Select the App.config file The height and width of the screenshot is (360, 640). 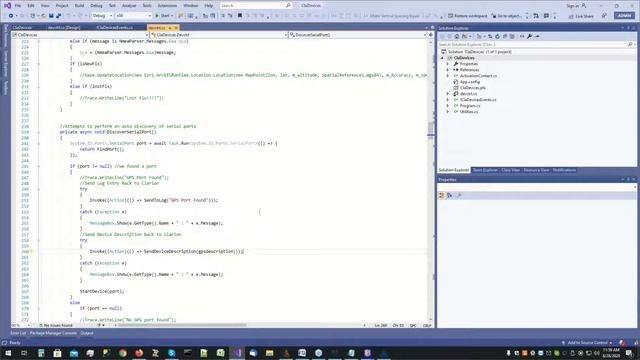click(469, 82)
